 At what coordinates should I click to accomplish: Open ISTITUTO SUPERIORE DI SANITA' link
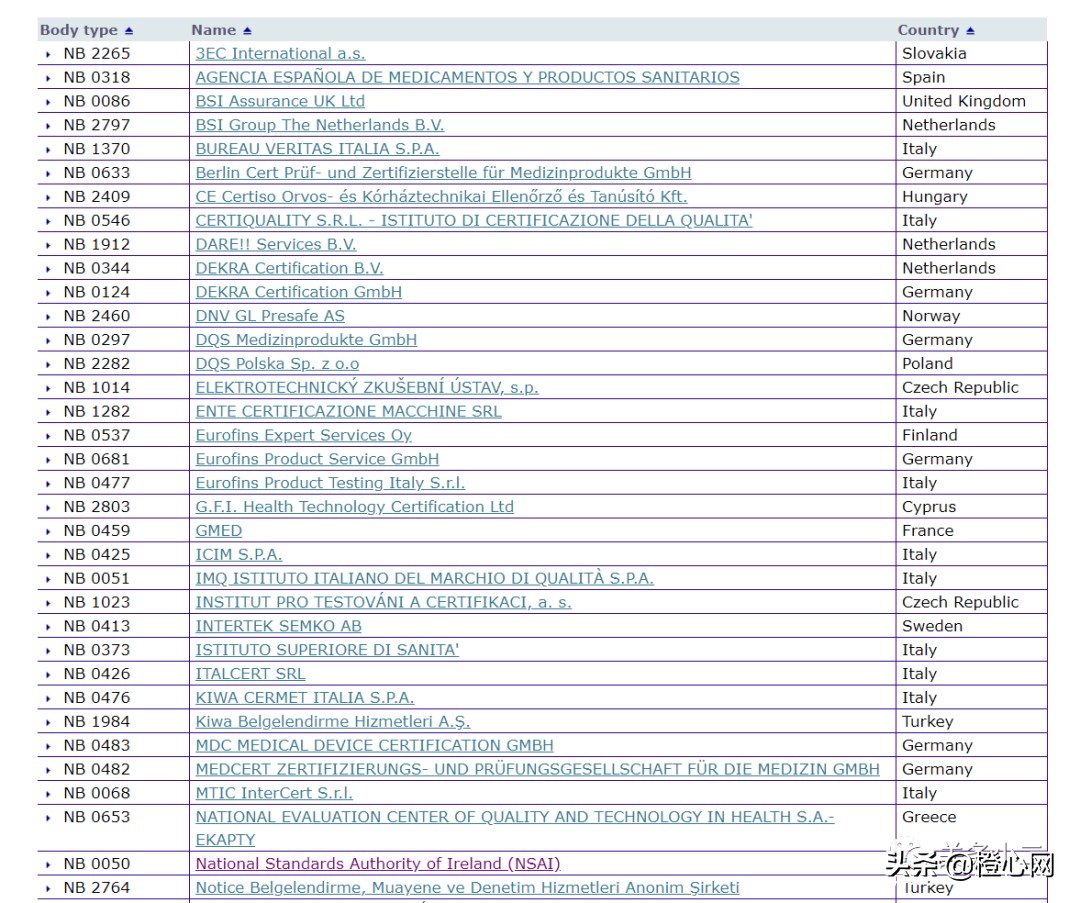(327, 650)
